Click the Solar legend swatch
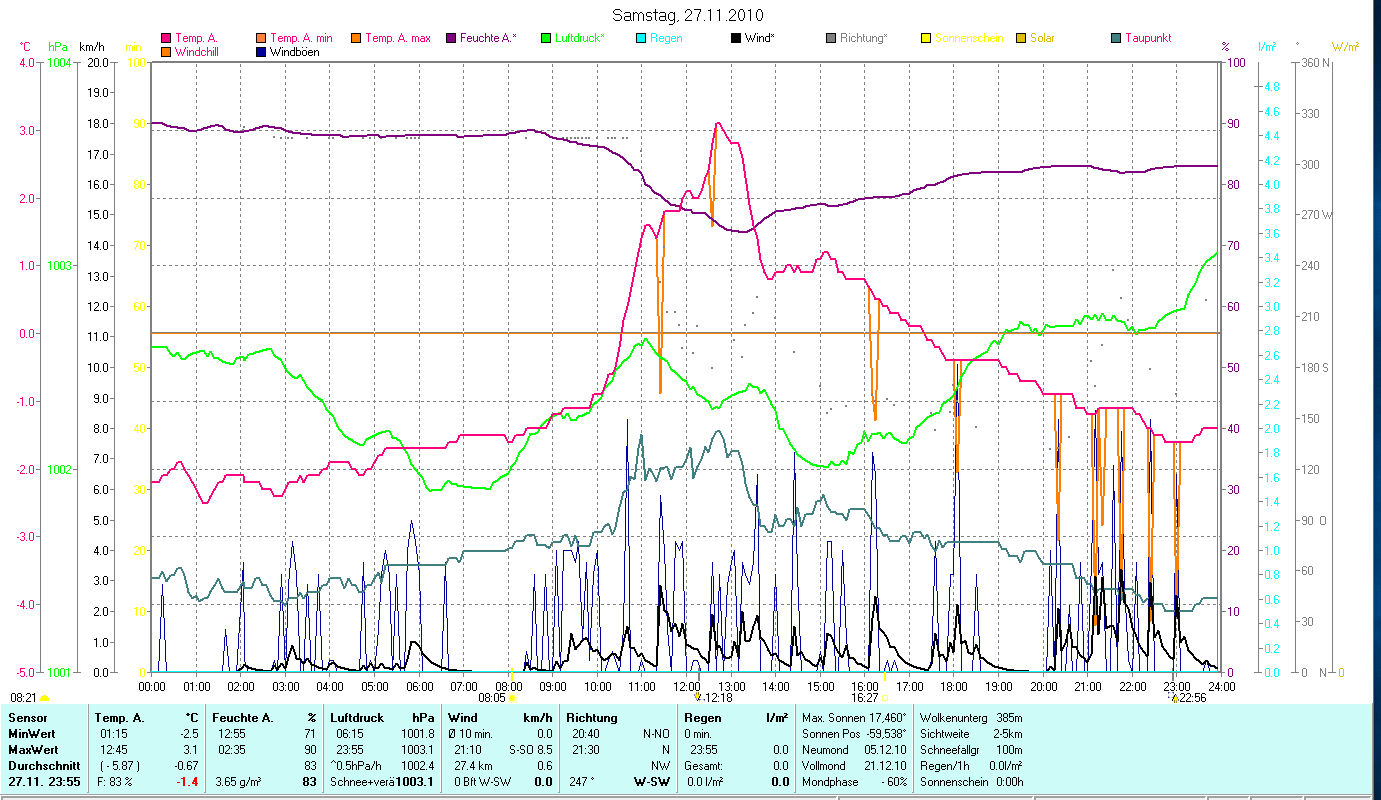Image resolution: width=1381 pixels, height=800 pixels. [x=1020, y=38]
